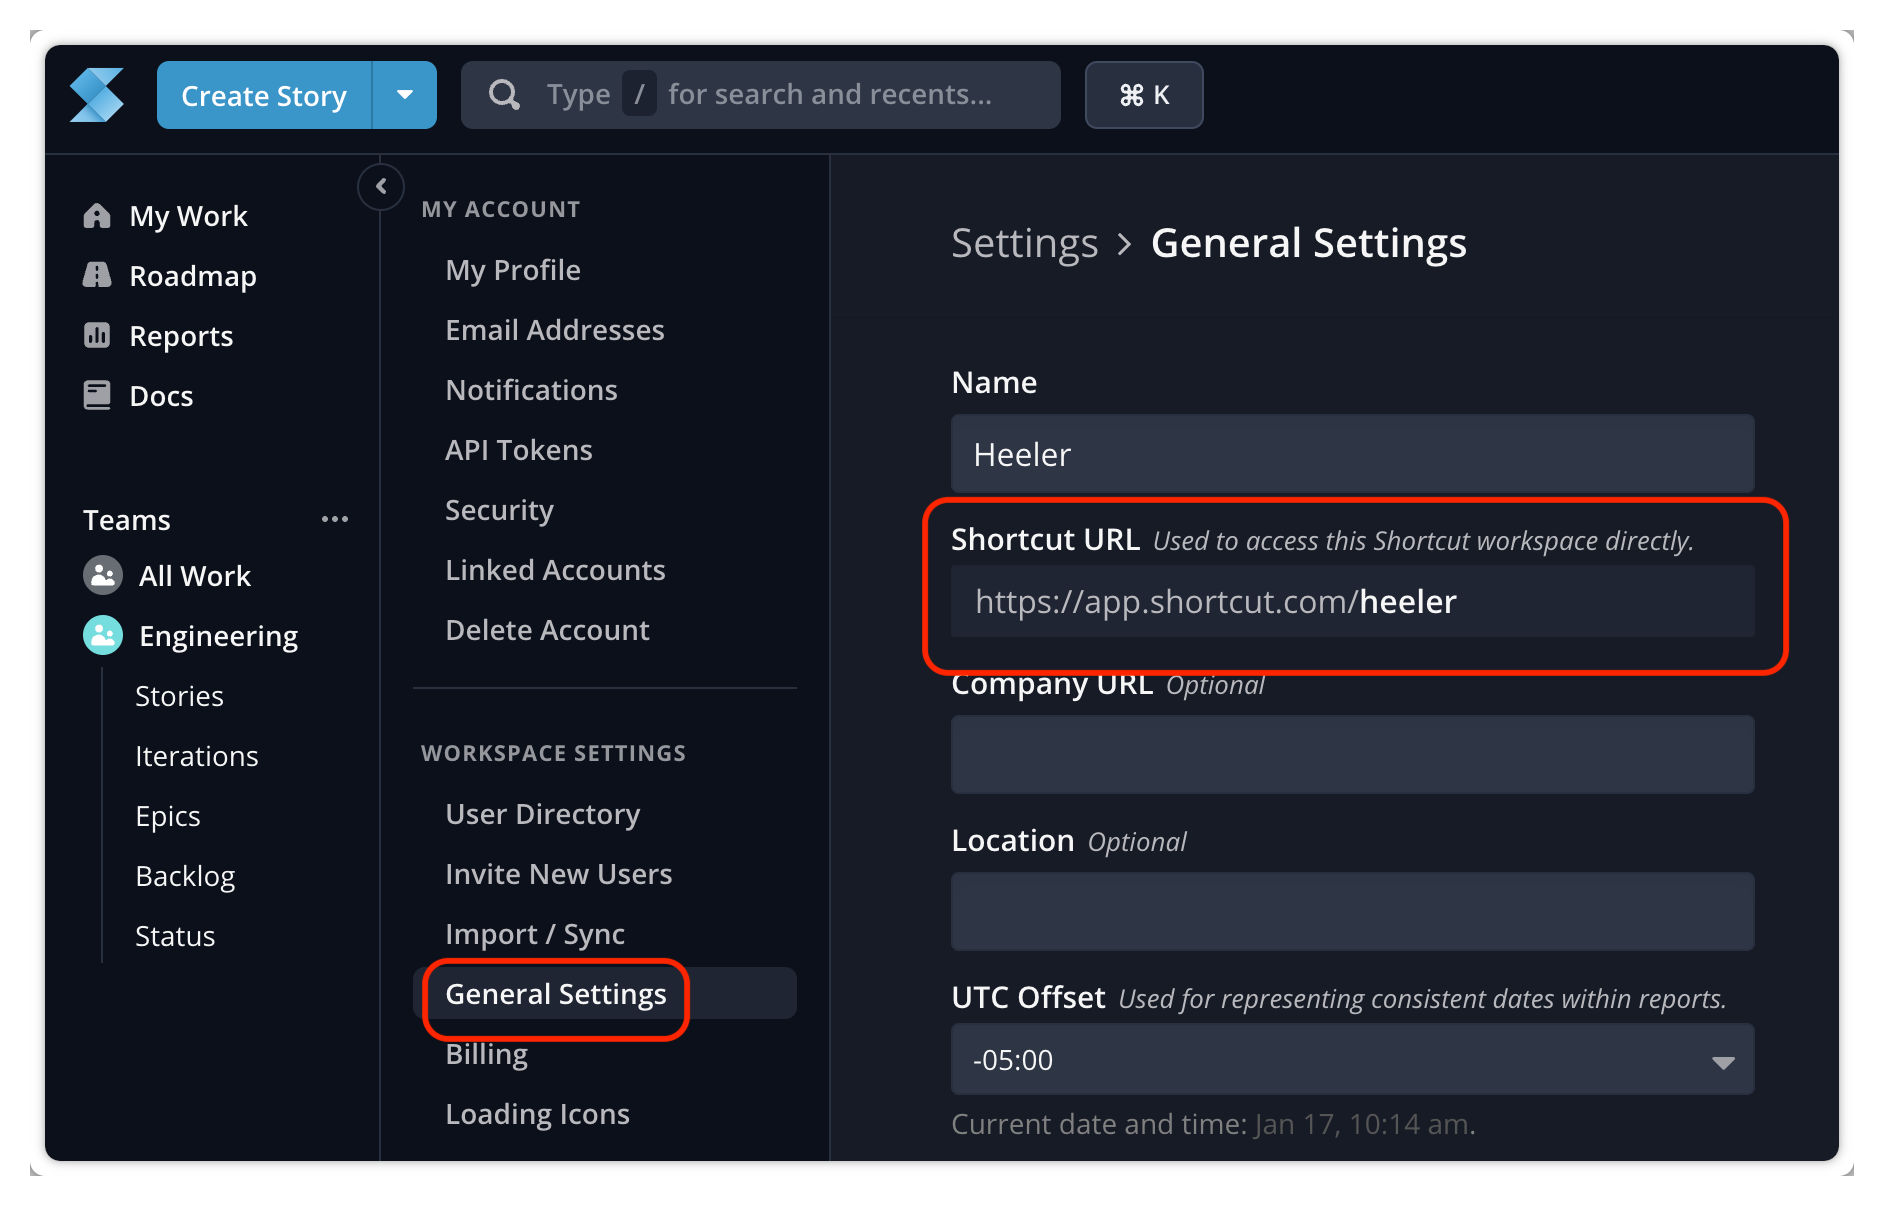1884x1206 pixels.
Task: Click the Settings breadcrumb link
Action: pyautogui.click(x=1024, y=243)
